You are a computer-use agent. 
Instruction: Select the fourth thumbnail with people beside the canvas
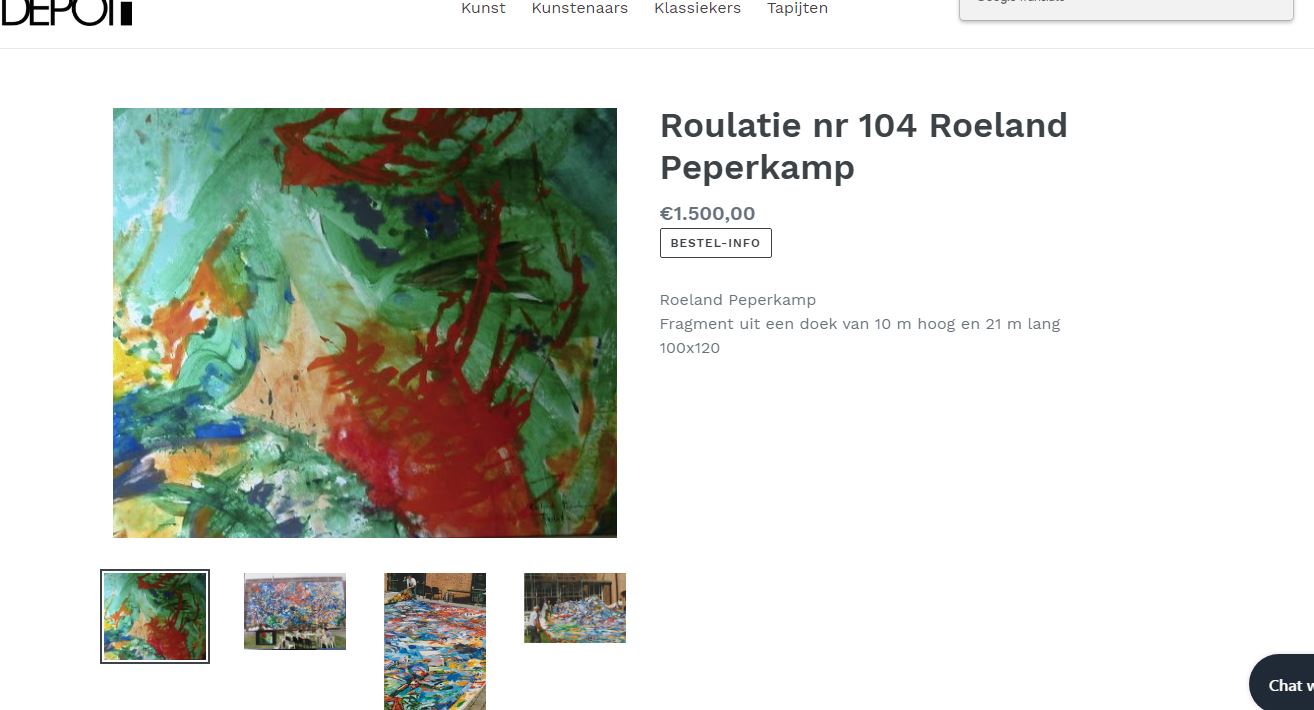[575, 608]
